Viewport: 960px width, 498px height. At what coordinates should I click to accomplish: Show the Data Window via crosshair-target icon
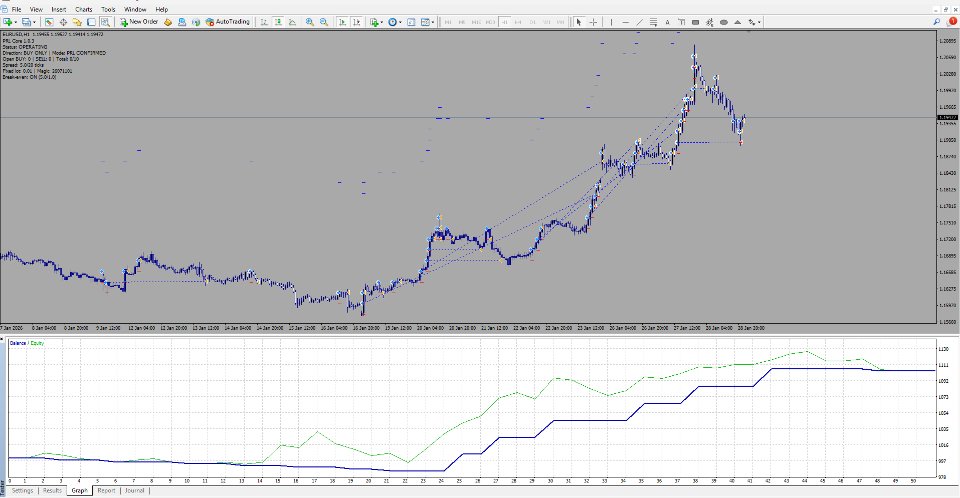63,22
